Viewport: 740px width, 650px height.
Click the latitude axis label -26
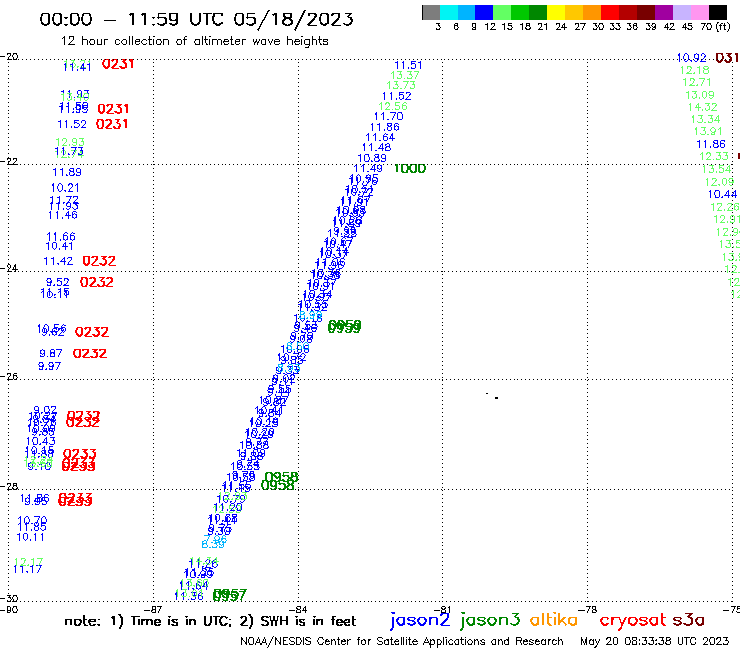pyautogui.click(x=9, y=377)
